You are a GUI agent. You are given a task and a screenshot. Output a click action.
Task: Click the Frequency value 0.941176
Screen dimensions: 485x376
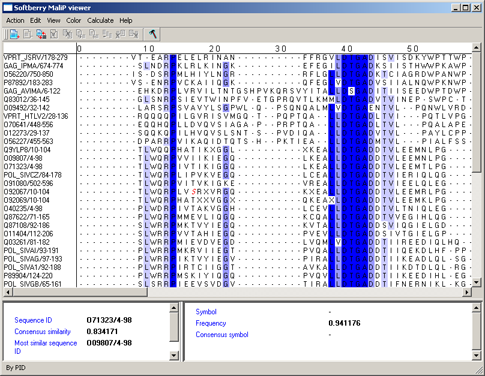click(344, 323)
